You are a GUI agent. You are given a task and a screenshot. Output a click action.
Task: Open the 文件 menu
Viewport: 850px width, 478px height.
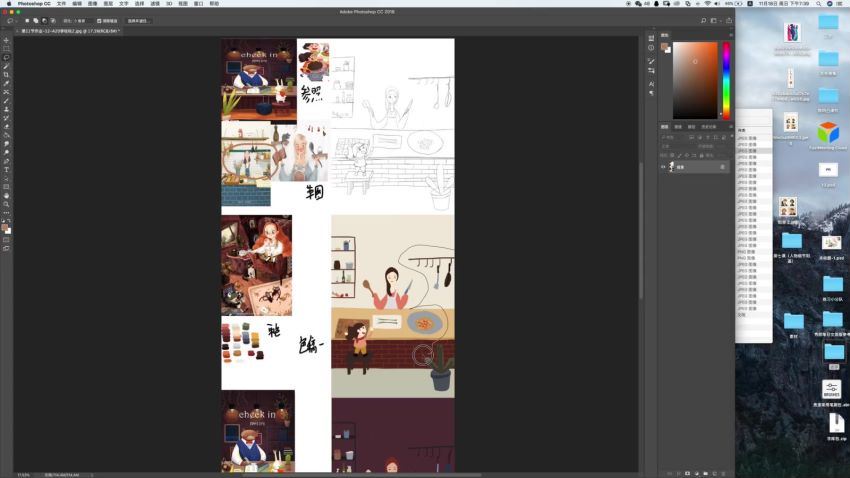pos(61,3)
